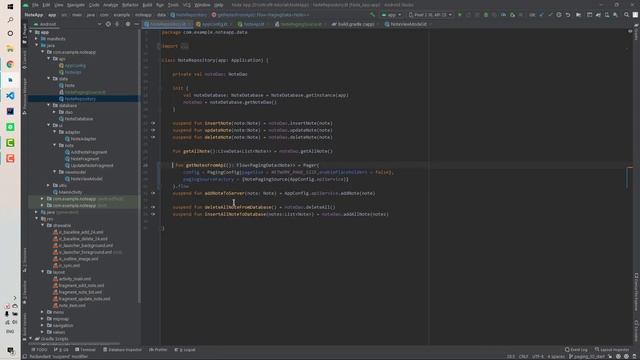
Task: Open the Refactor menu
Action: (130, 5)
